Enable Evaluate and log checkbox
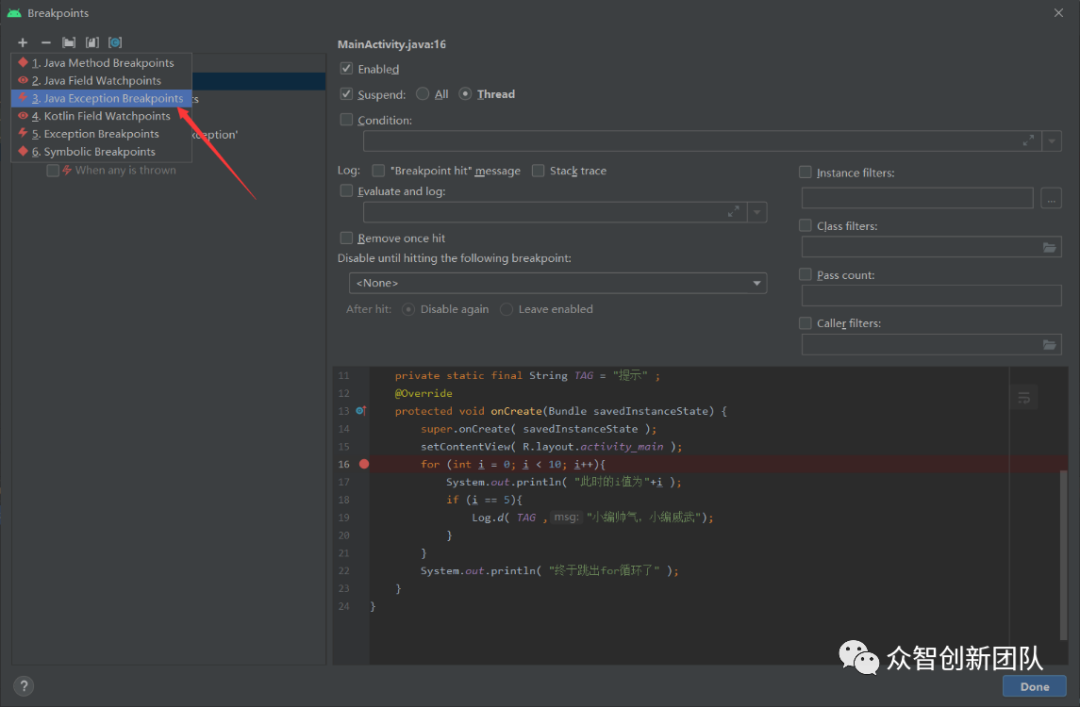The height and width of the screenshot is (707, 1080). 346,191
